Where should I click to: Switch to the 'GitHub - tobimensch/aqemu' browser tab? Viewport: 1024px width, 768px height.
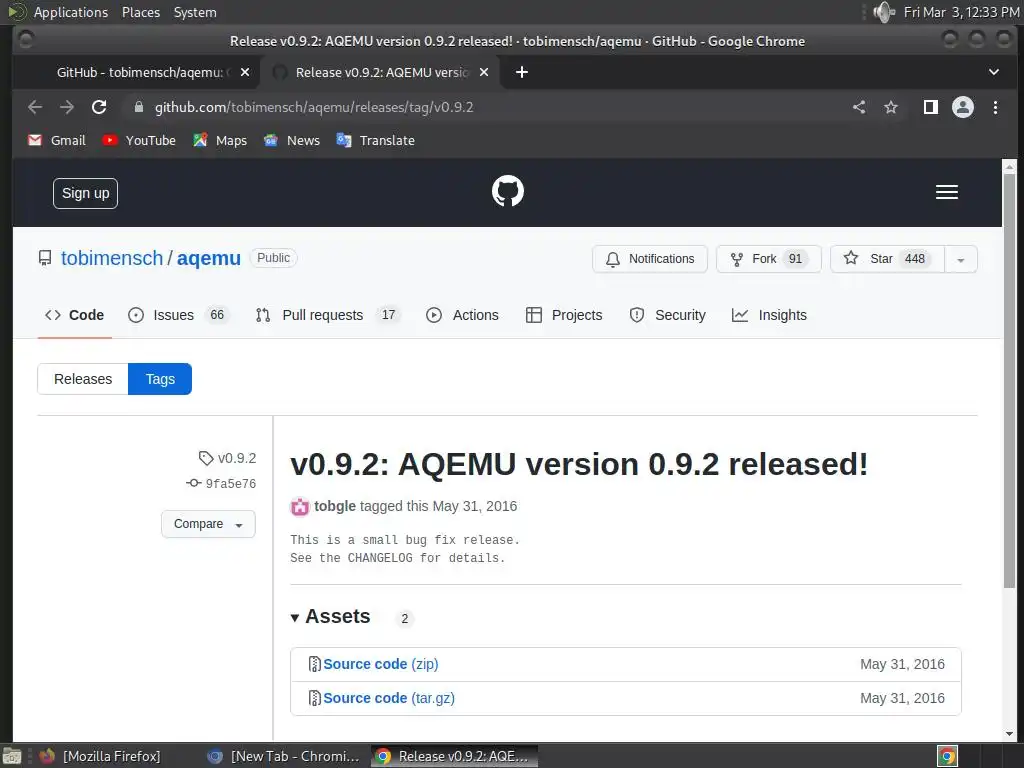pyautogui.click(x=137, y=72)
